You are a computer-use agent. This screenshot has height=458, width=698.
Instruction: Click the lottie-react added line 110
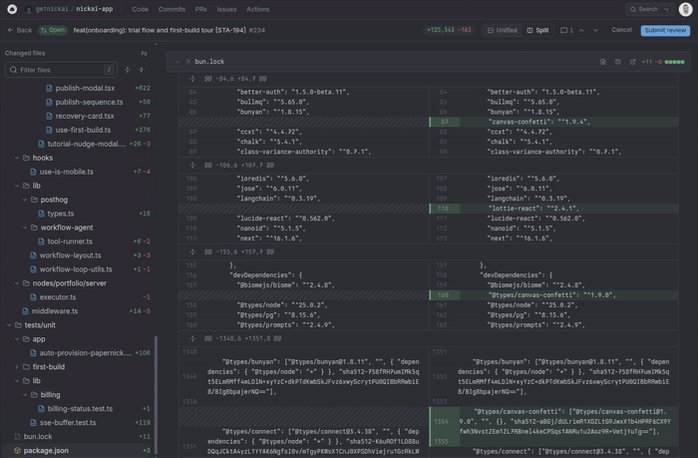(x=554, y=208)
